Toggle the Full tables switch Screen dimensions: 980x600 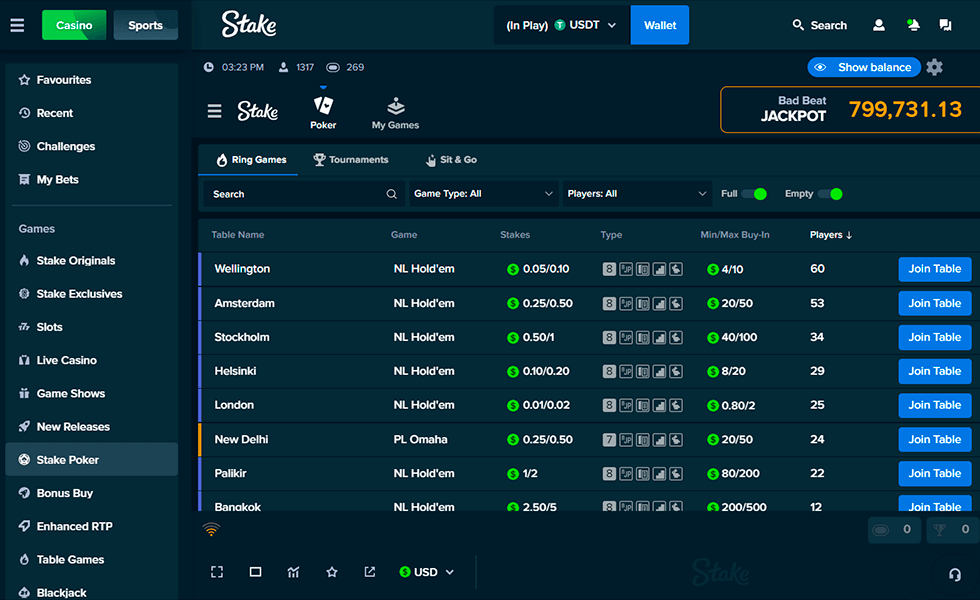click(x=754, y=194)
